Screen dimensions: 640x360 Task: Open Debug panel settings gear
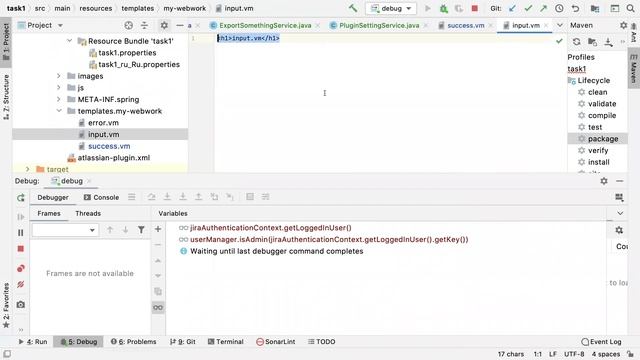click(604, 181)
